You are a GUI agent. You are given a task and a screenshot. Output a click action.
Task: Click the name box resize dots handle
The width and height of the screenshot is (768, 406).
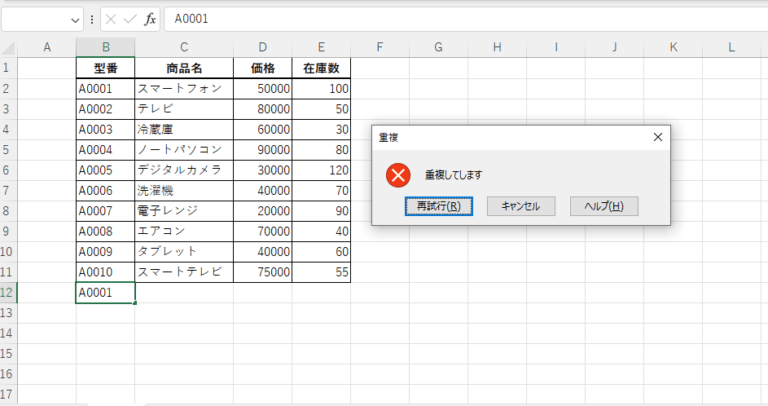pos(93,19)
